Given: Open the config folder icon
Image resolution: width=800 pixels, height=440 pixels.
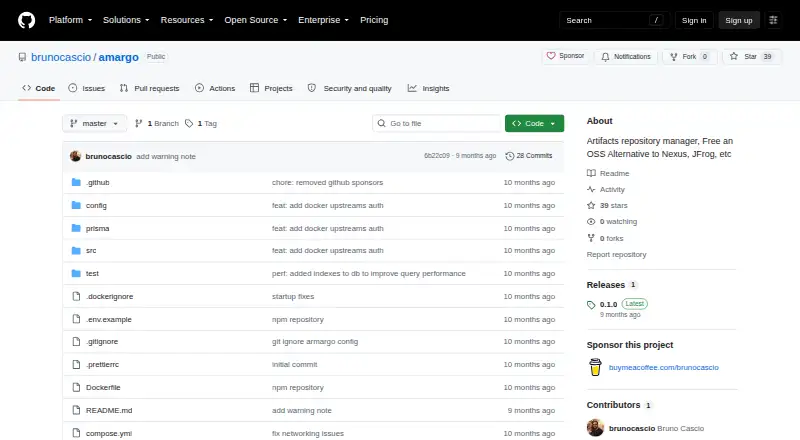Looking at the screenshot, I should [76, 205].
